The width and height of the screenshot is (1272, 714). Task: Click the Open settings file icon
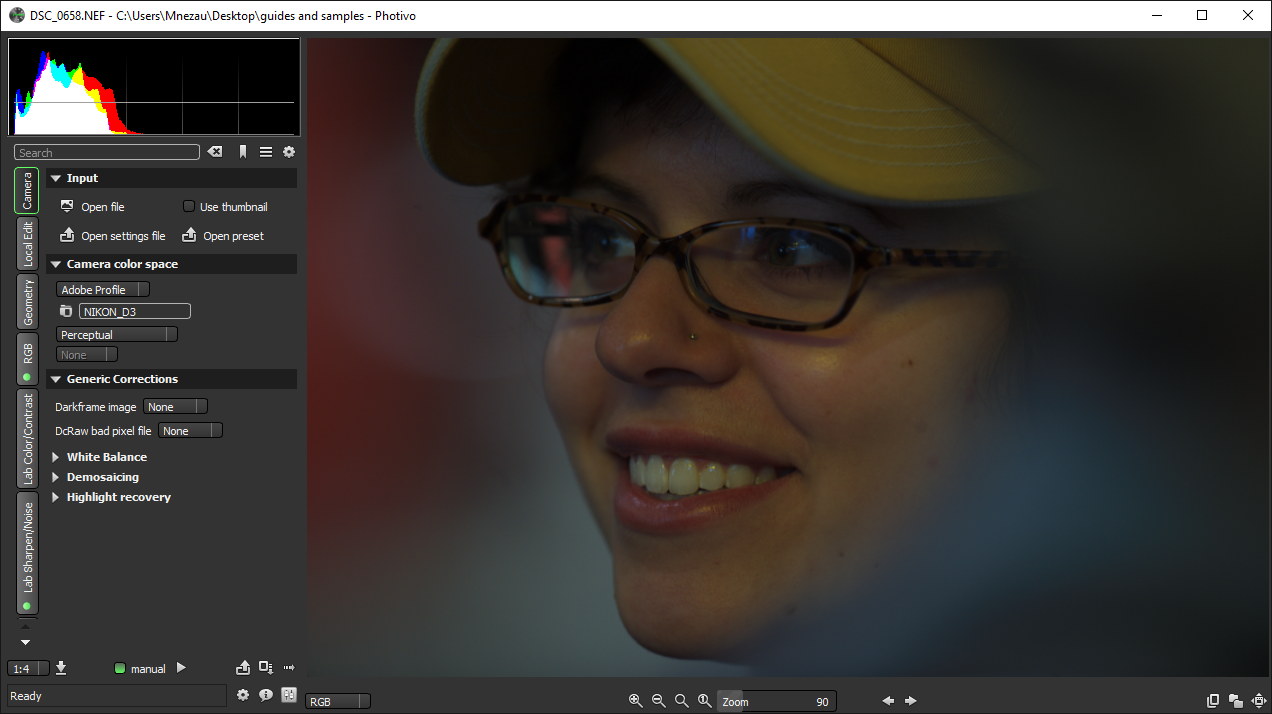66,235
